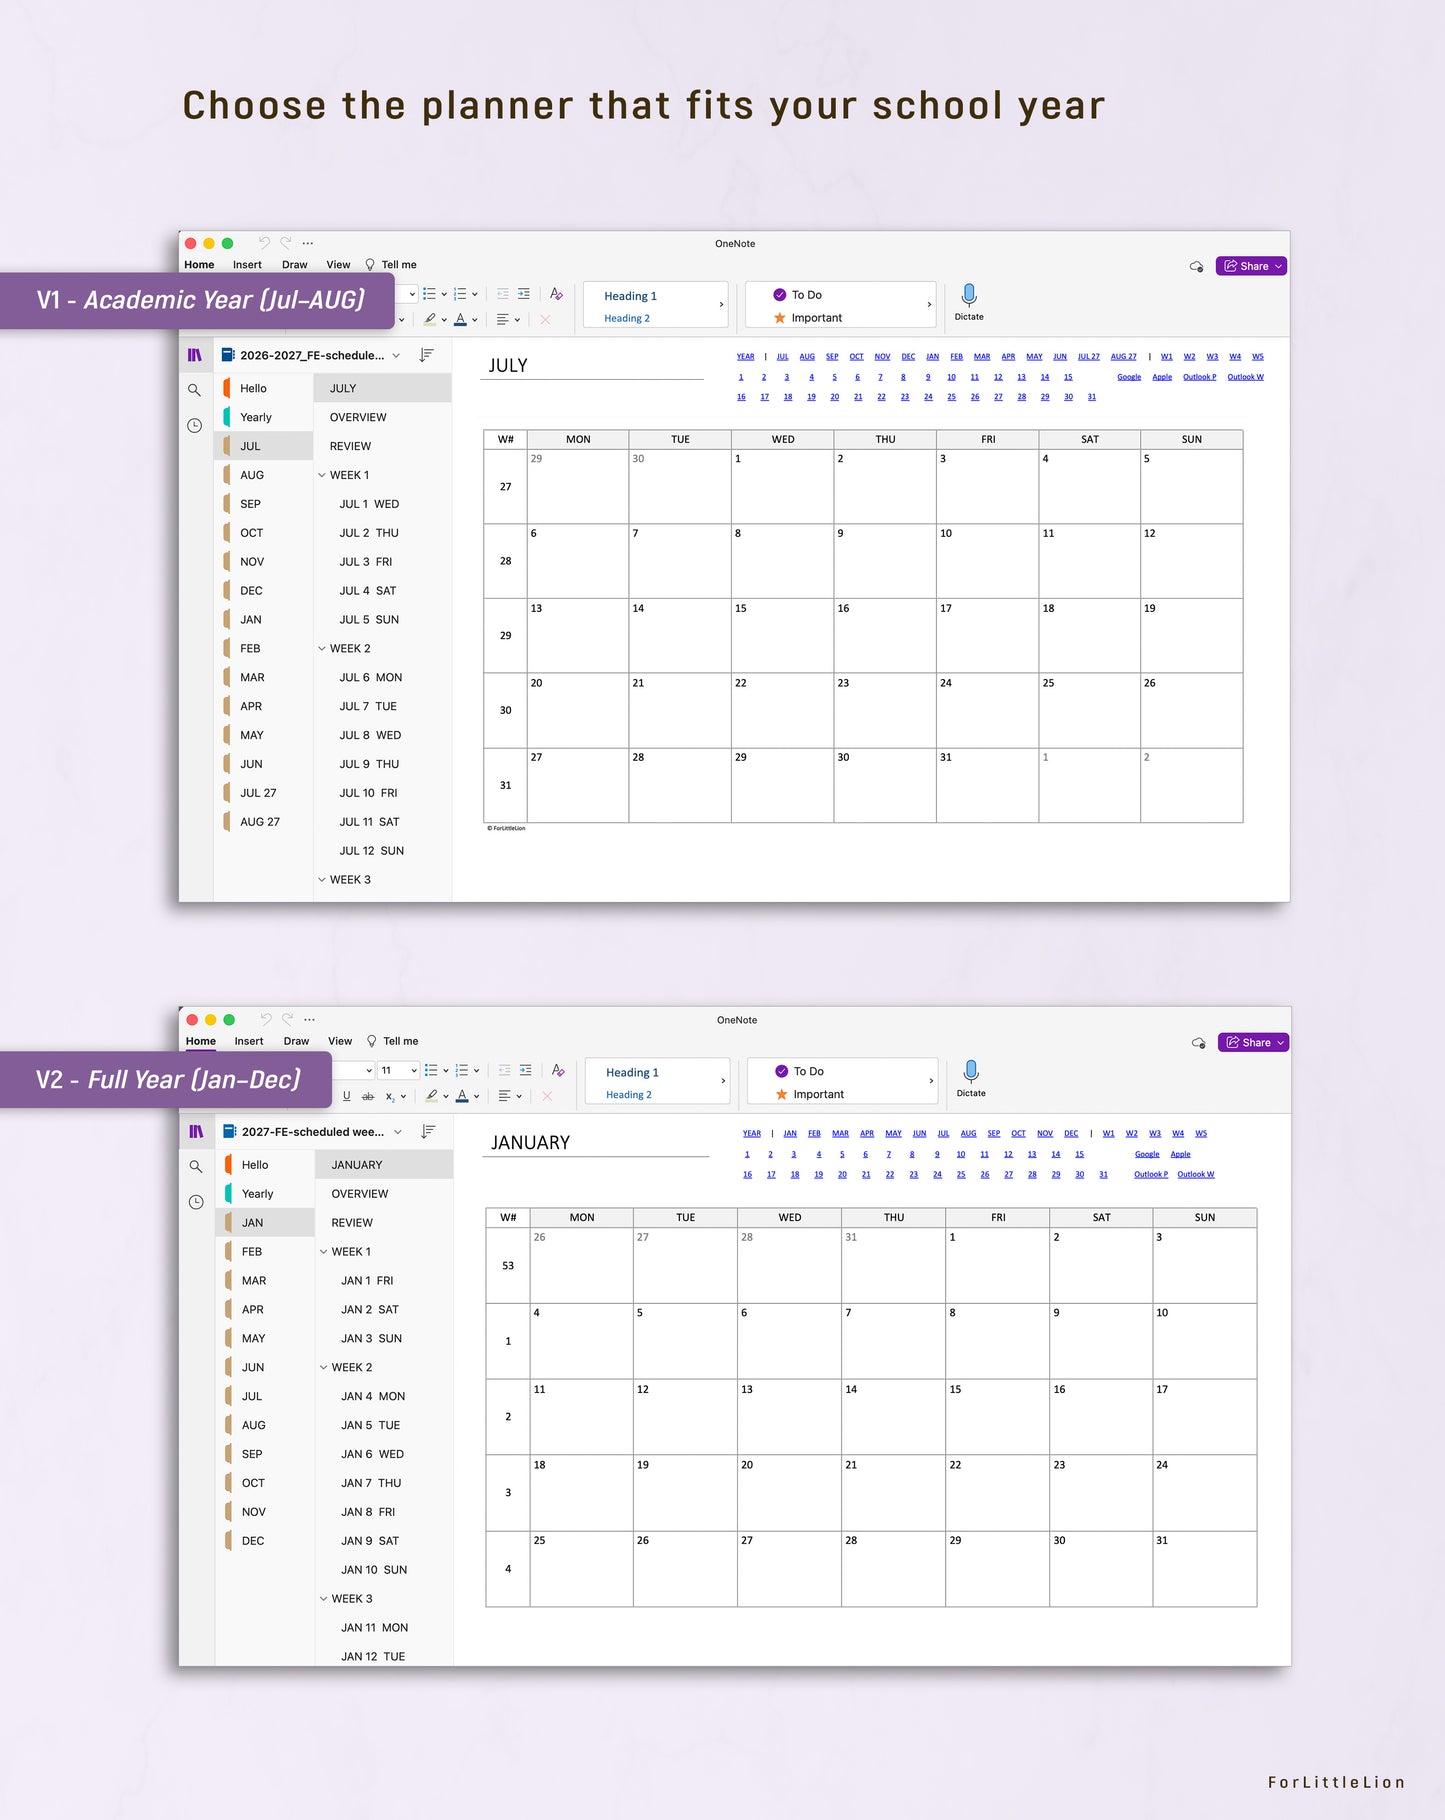Image resolution: width=1445 pixels, height=1820 pixels.
Task: Click the sync status cloud icon in V1 window
Action: tap(1196, 266)
